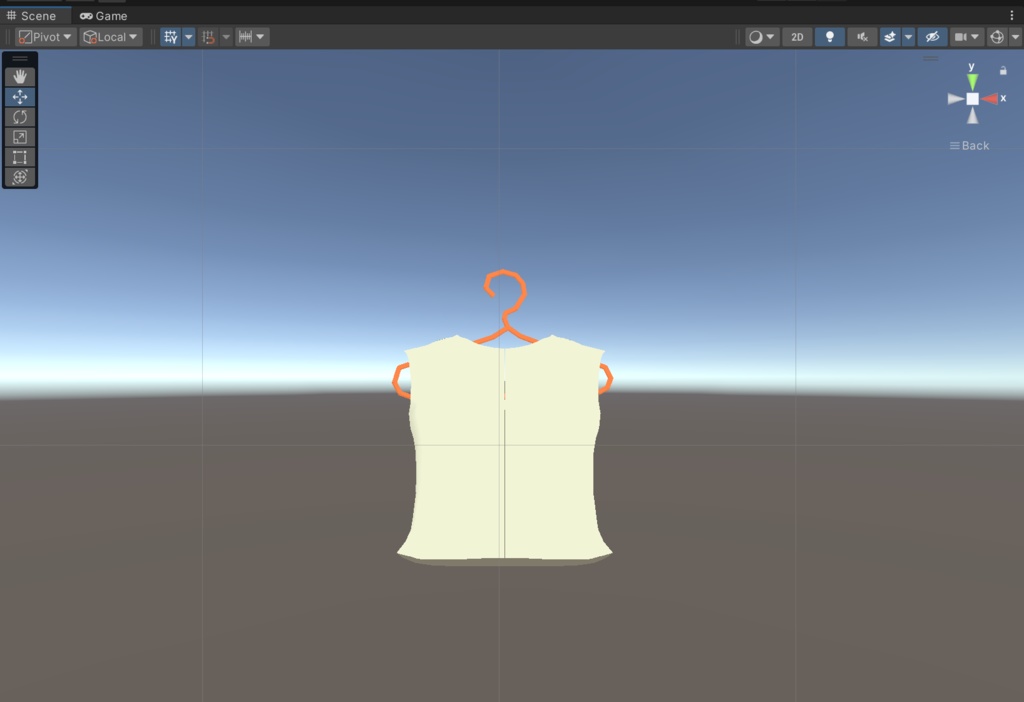The height and width of the screenshot is (702, 1024).
Task: Switch to the Scene tab
Action: [x=32, y=16]
